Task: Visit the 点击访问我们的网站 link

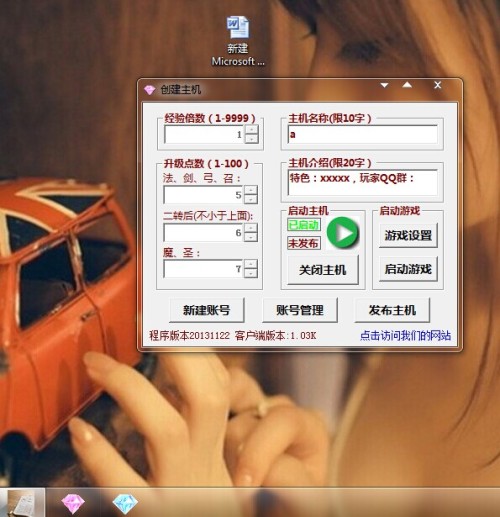Action: [405, 335]
